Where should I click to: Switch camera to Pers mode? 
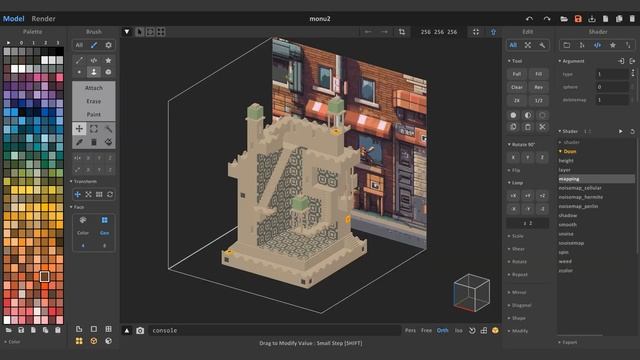[410, 331]
